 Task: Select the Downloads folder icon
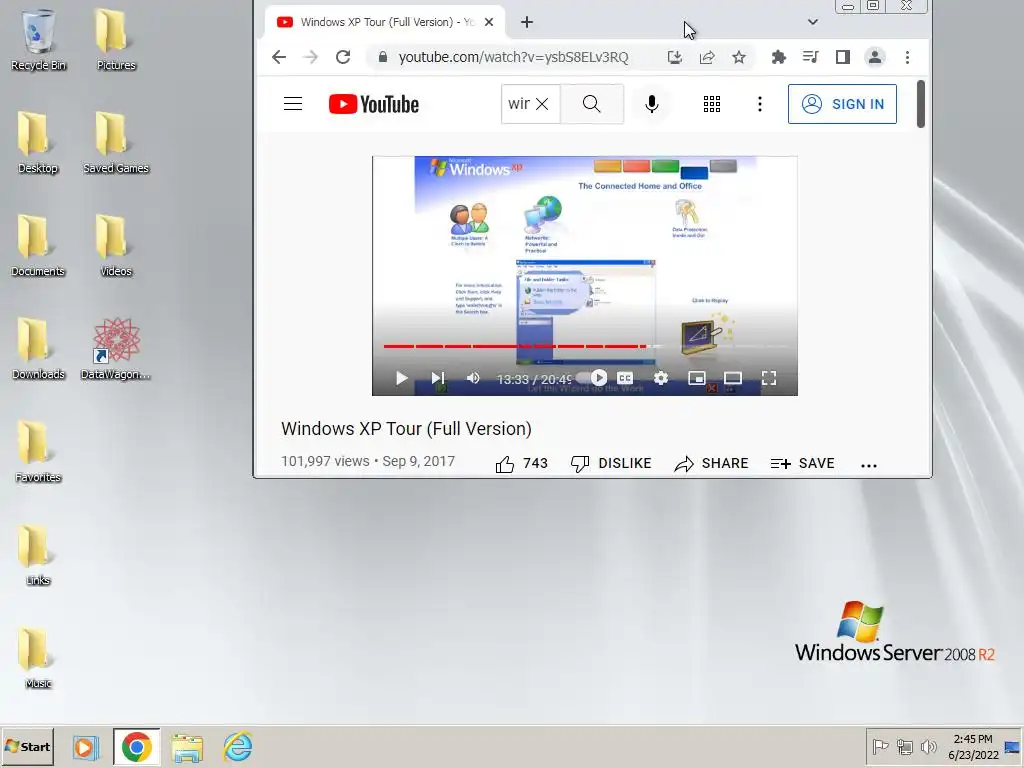(38, 349)
